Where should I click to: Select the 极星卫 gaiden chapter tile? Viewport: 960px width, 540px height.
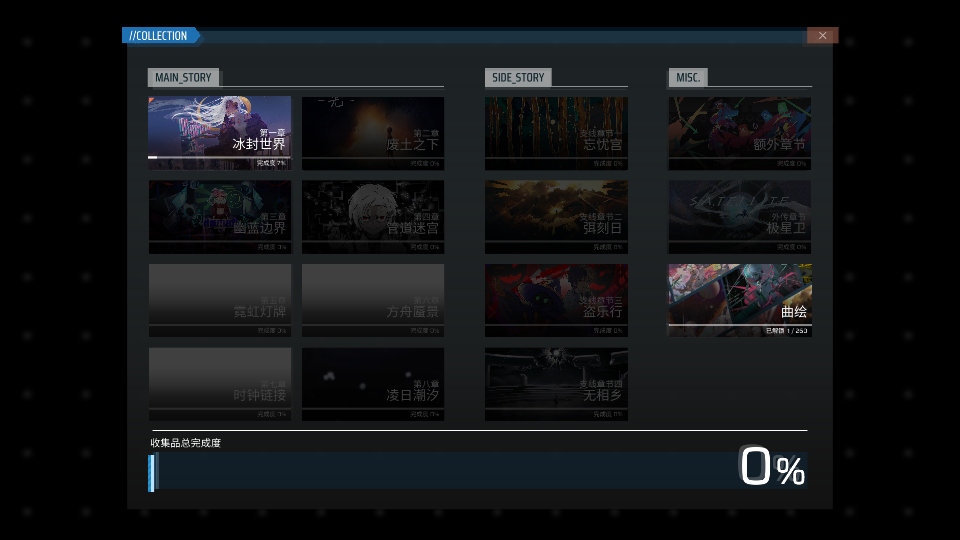pos(739,216)
